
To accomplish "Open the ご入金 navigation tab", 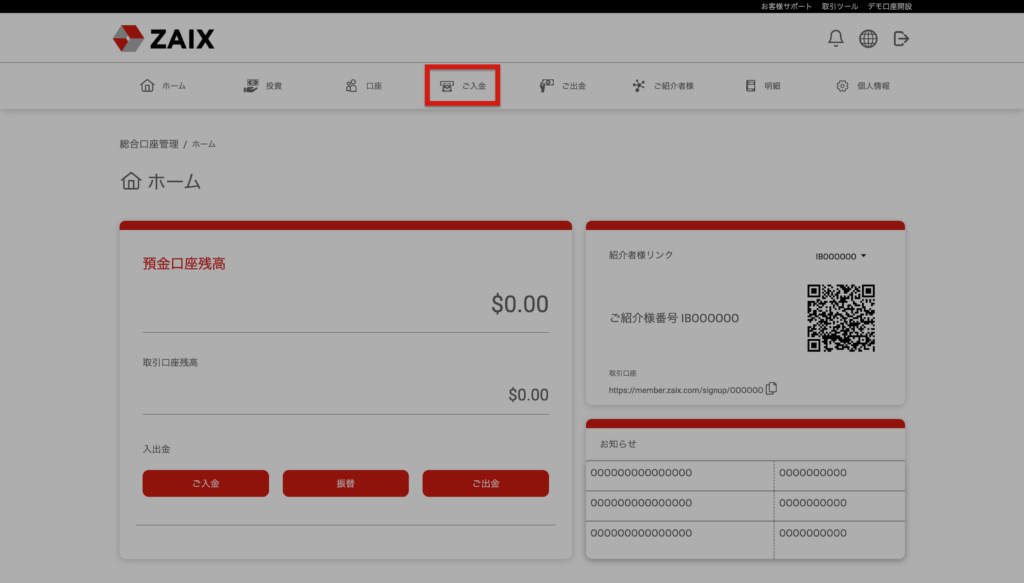I will click(x=462, y=86).
